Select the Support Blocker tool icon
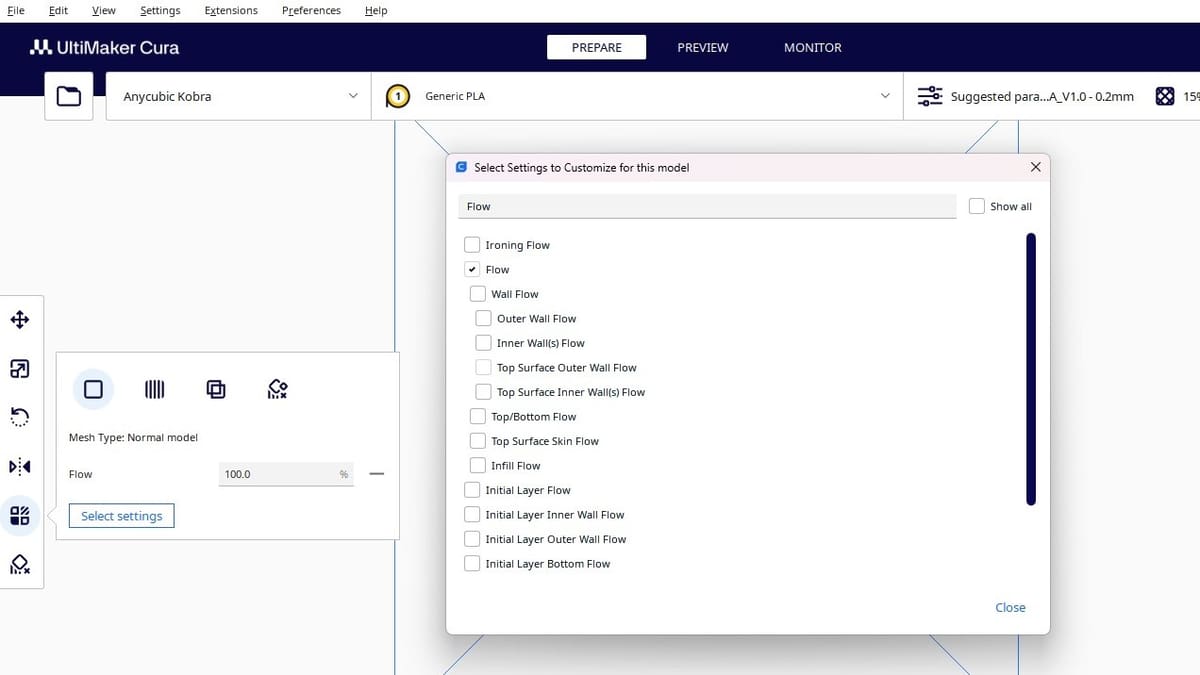 pyautogui.click(x=20, y=564)
